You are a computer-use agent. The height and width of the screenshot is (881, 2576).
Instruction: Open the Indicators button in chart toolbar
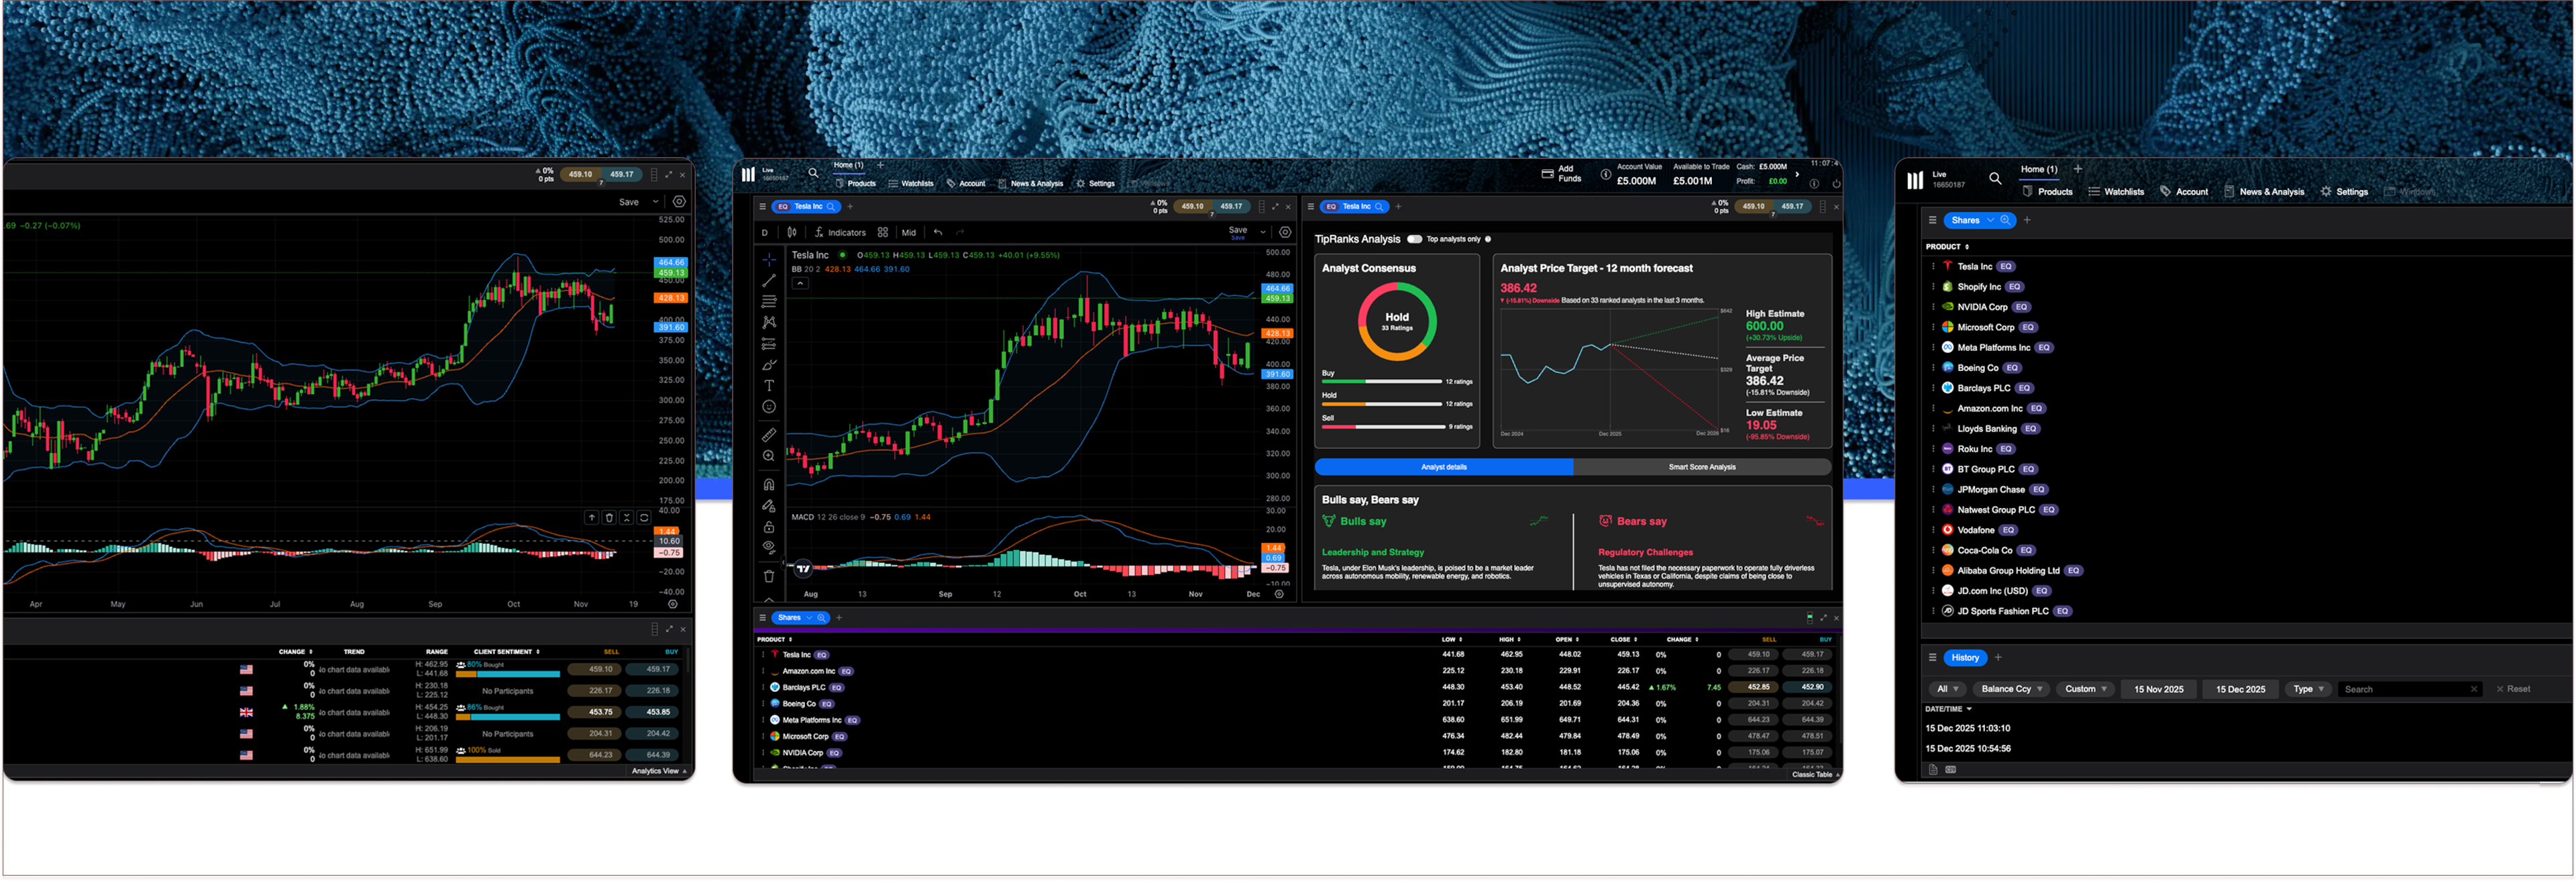[x=840, y=233]
